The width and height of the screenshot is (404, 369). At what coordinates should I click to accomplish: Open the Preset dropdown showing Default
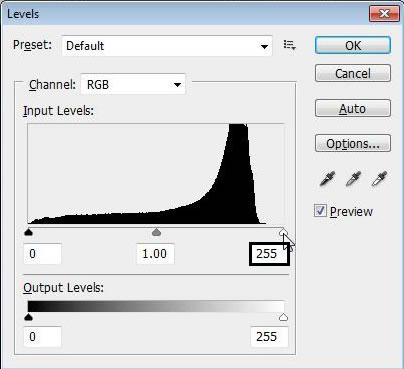(167, 46)
